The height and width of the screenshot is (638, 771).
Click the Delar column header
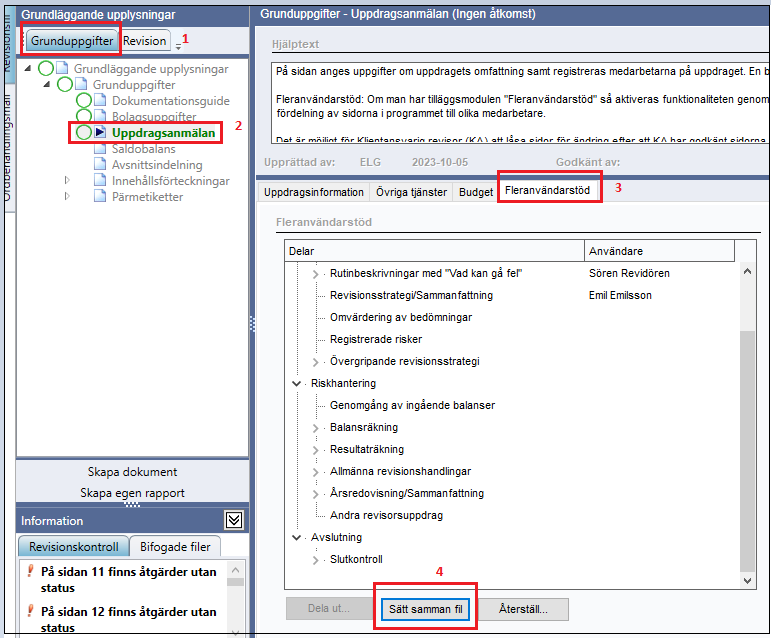434,251
